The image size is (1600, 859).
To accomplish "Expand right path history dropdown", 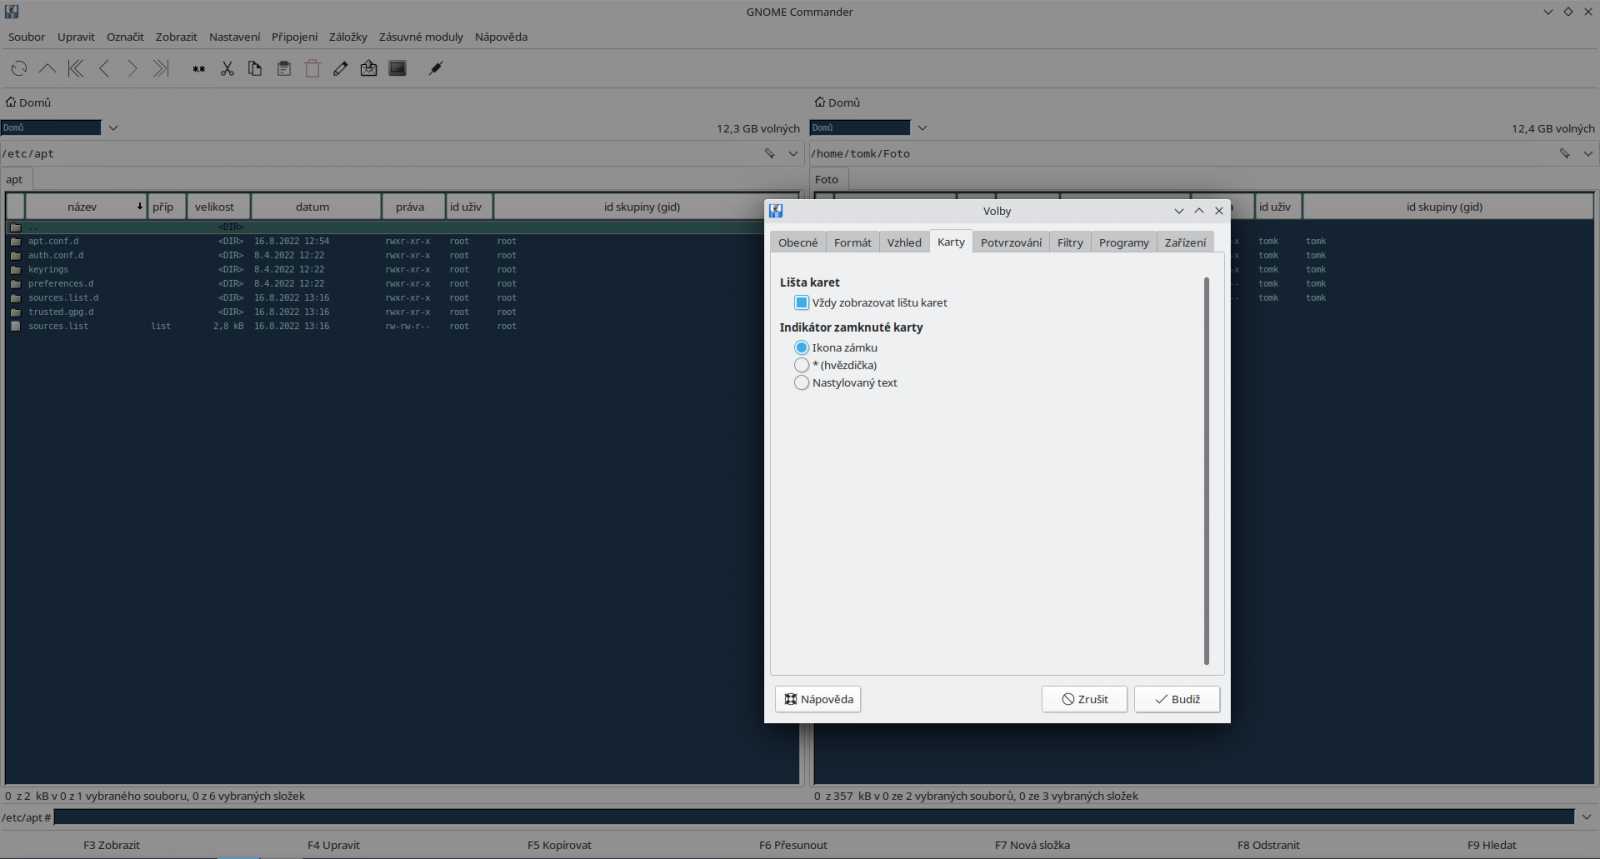I will click(1588, 154).
